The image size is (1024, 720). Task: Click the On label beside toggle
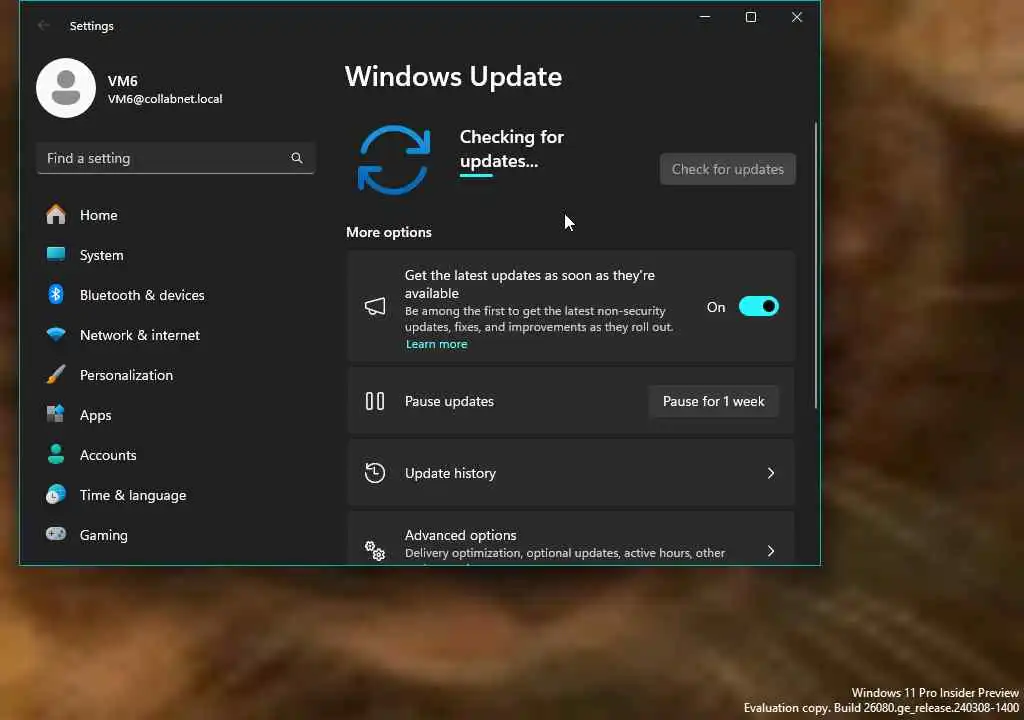[x=716, y=307]
